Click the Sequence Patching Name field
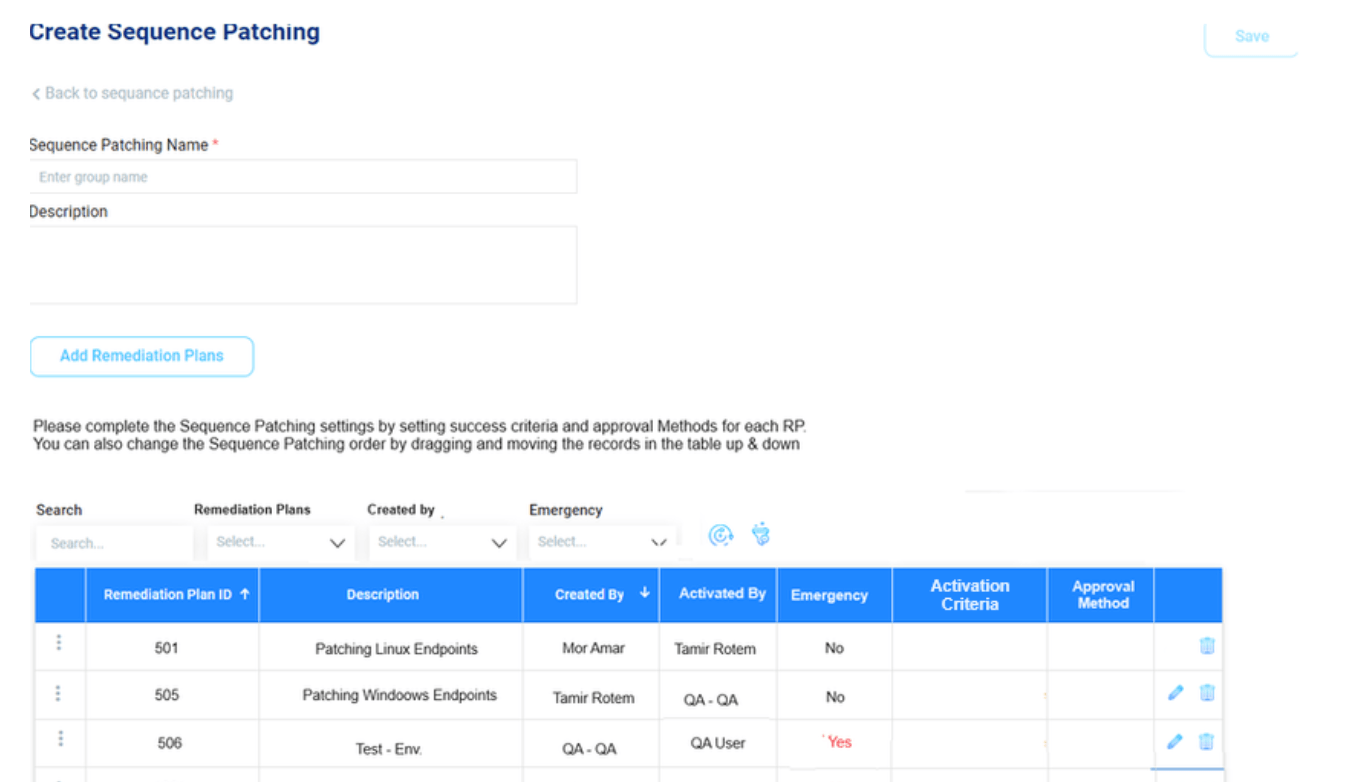This screenshot has height=782, width=1346. [300, 176]
